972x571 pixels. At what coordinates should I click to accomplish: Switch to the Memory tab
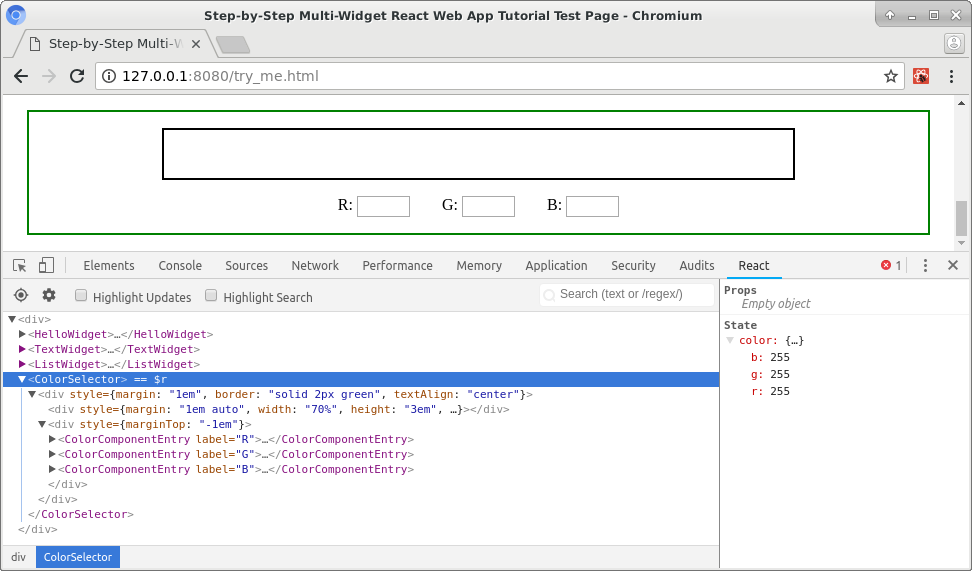click(x=479, y=265)
